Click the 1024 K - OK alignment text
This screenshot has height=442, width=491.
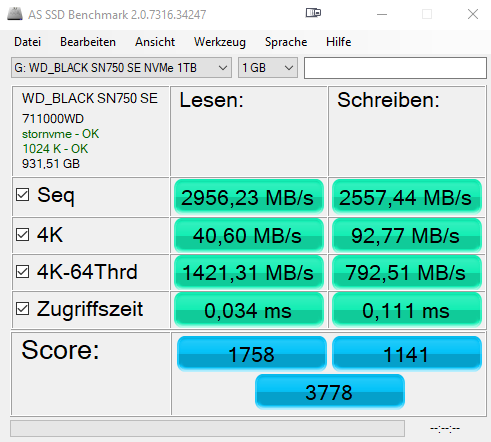coord(55,149)
